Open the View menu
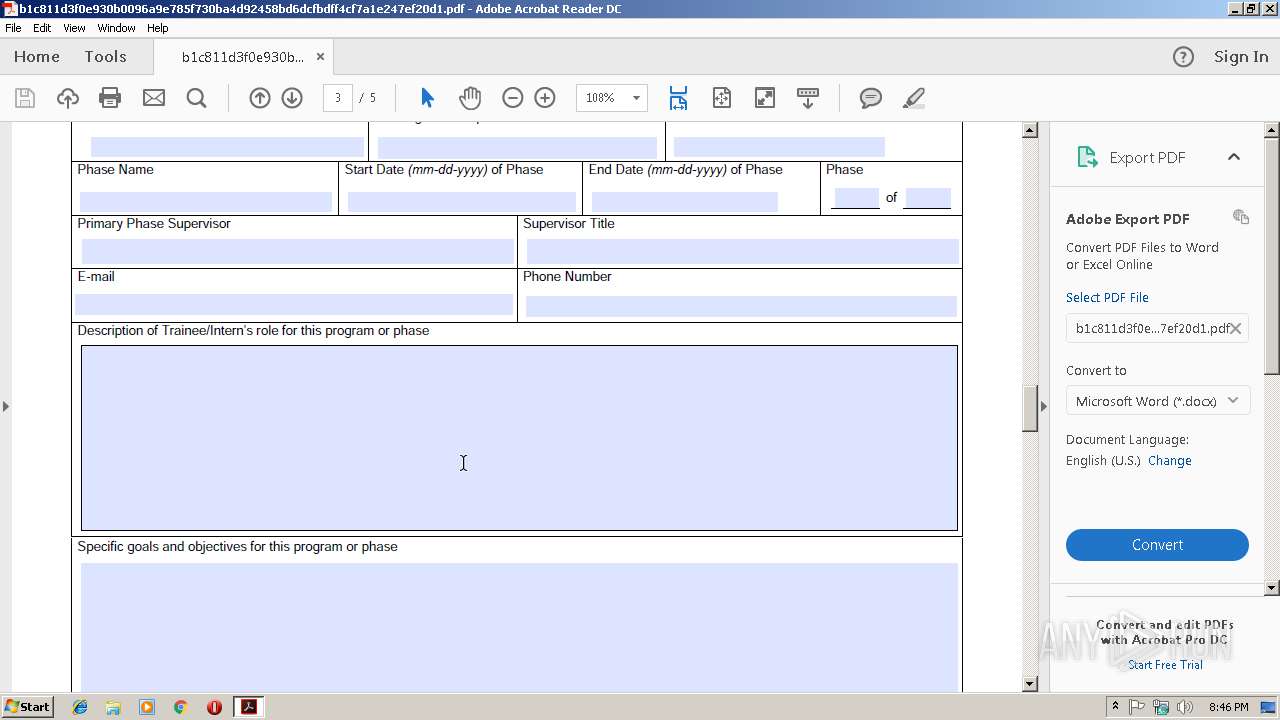The width and height of the screenshot is (1280, 720). [74, 28]
